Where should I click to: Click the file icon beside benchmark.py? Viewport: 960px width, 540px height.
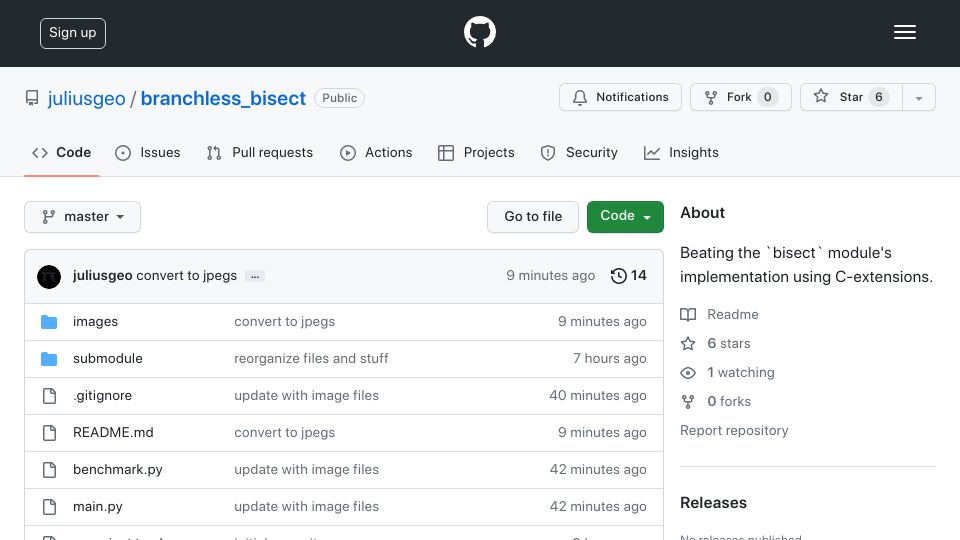[50, 470]
